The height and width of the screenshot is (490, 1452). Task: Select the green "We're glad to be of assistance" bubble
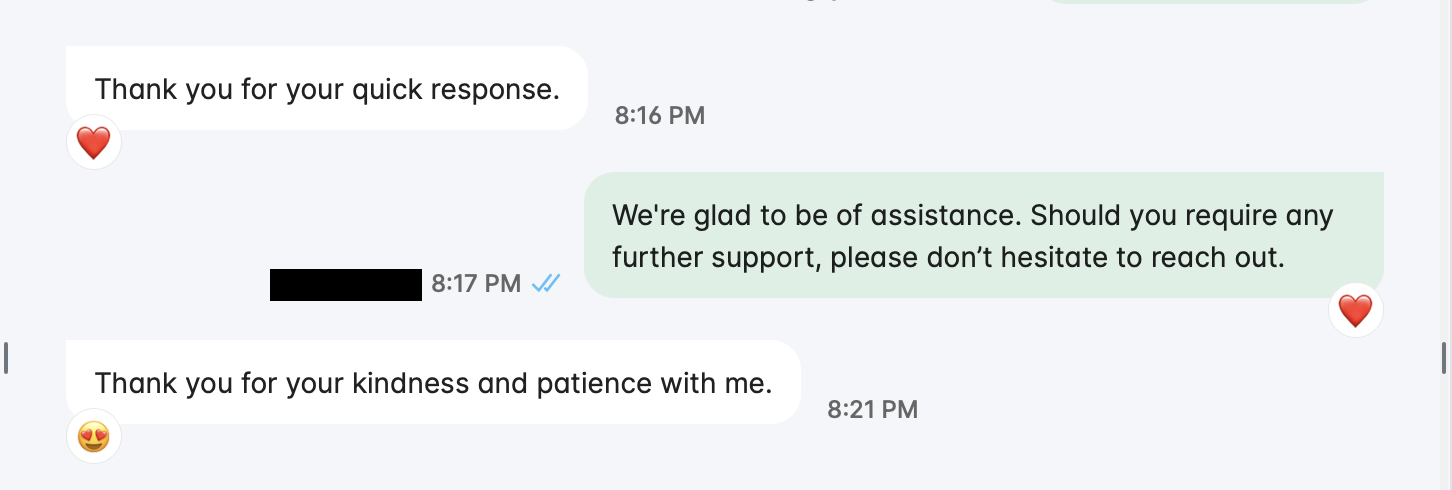[x=983, y=236]
